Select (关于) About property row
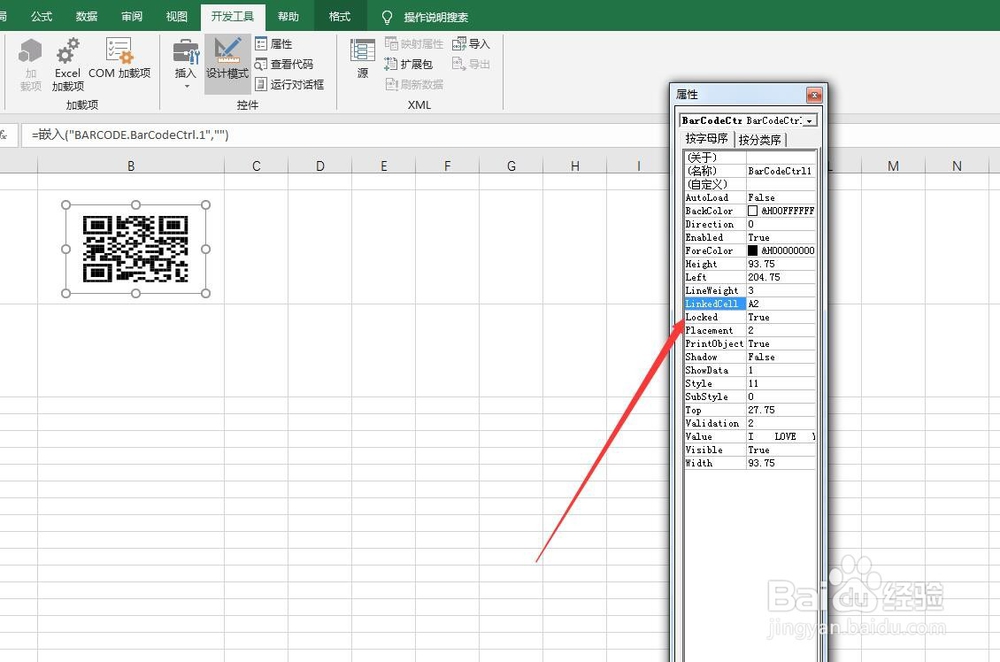Screen dimensions: 1000x662 coord(750,158)
